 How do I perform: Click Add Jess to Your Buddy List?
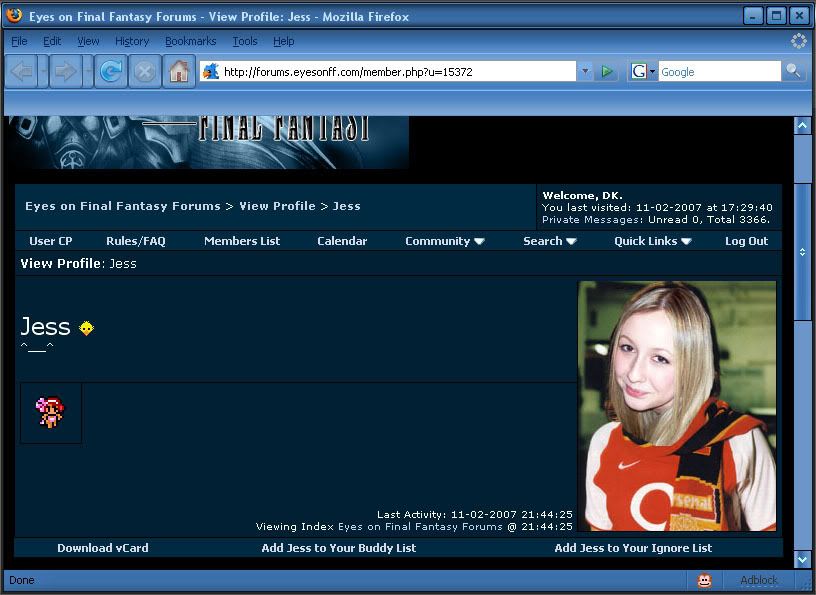339,548
